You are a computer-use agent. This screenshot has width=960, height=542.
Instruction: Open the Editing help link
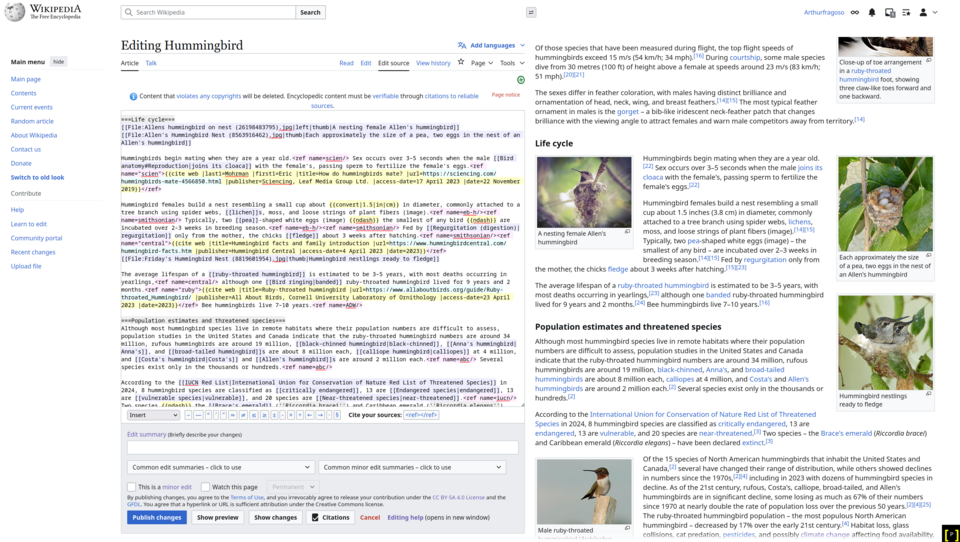click(x=405, y=518)
